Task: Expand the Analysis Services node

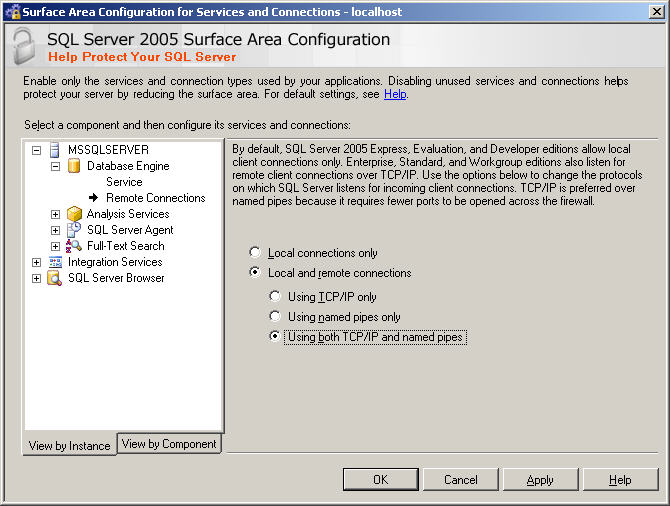Action: tap(56, 214)
